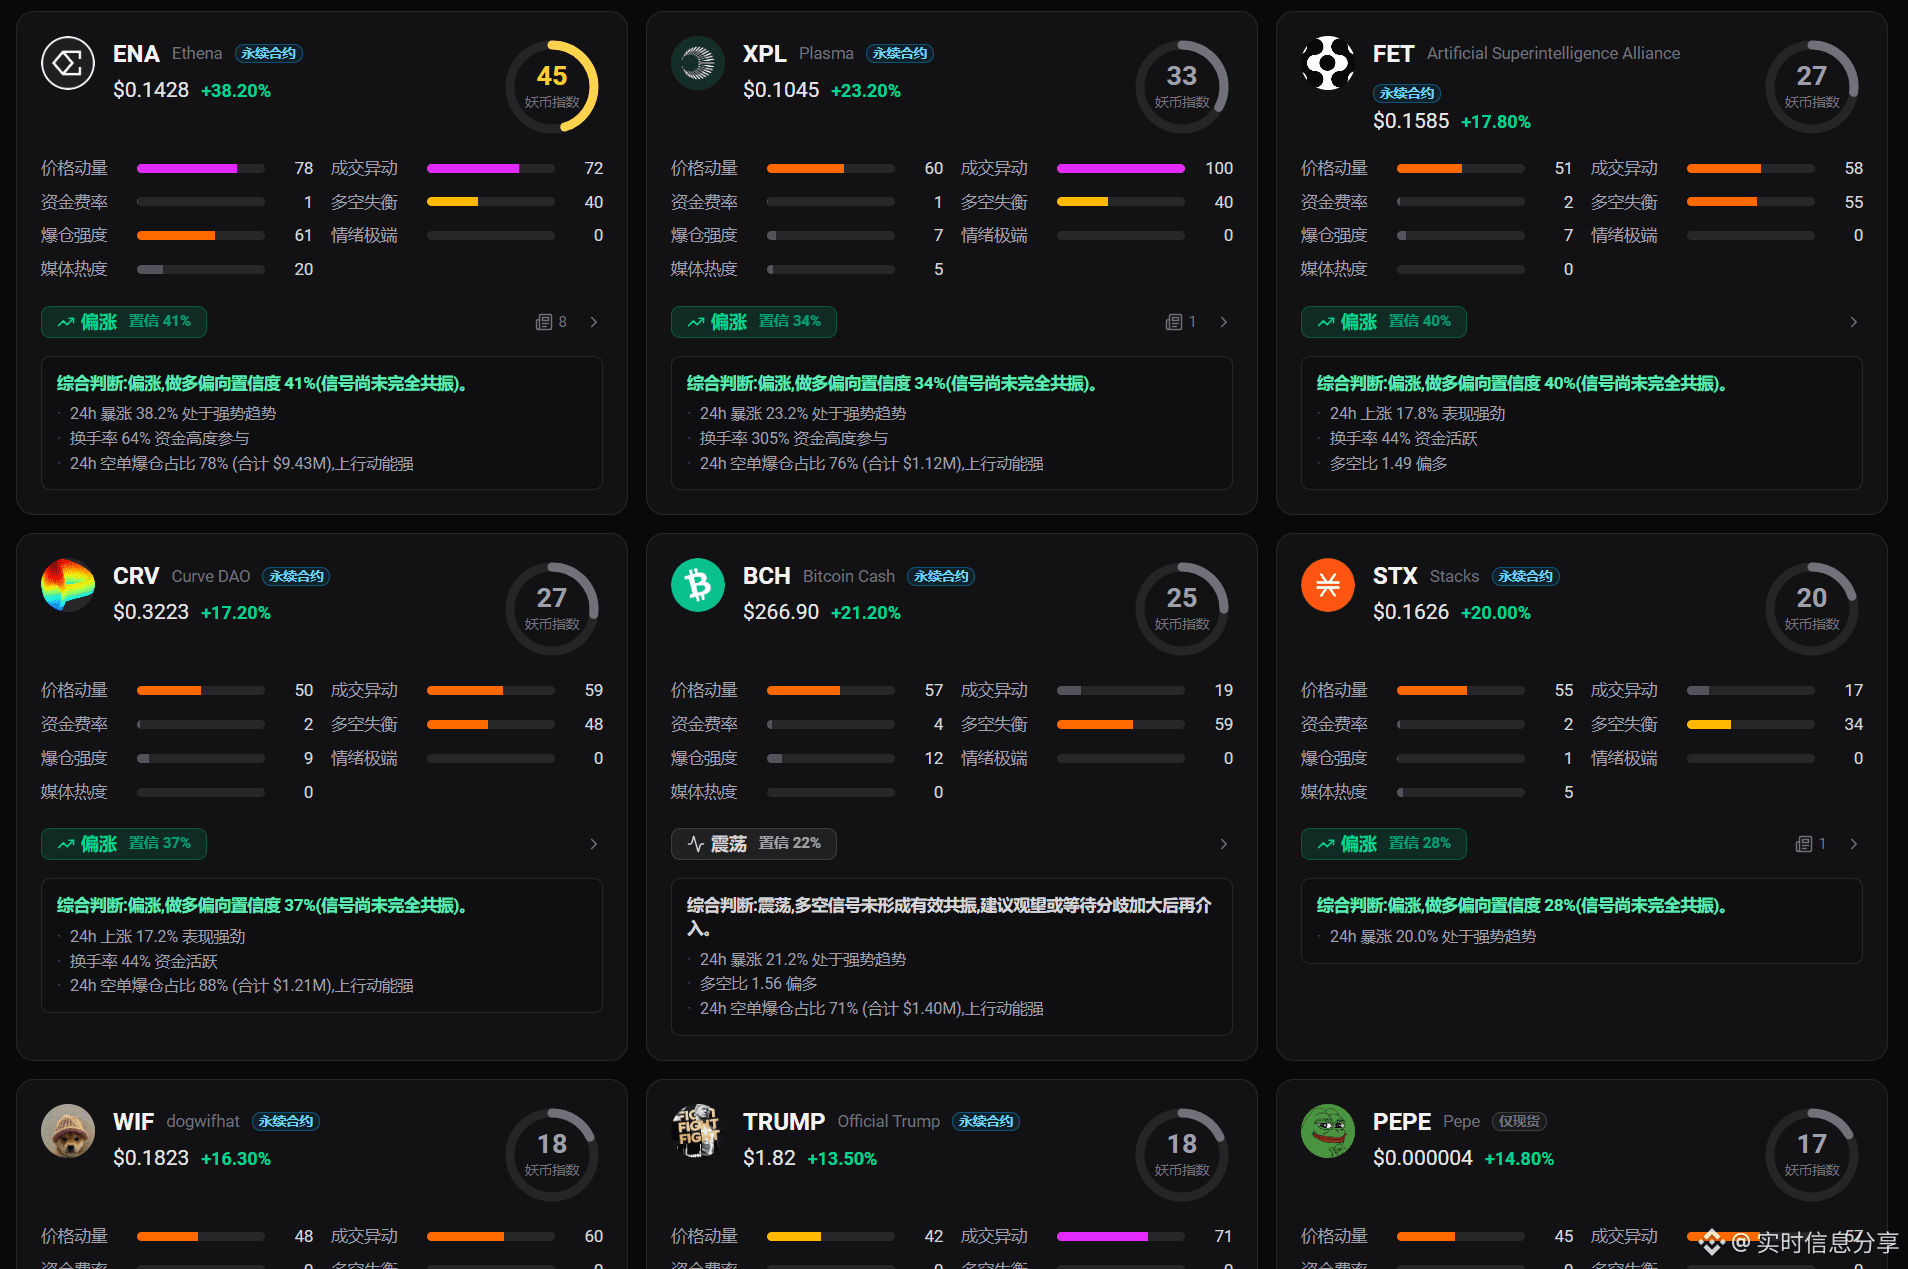Click the CRV Curve DAO logo
This screenshot has height=1269, width=1908.
[x=68, y=585]
